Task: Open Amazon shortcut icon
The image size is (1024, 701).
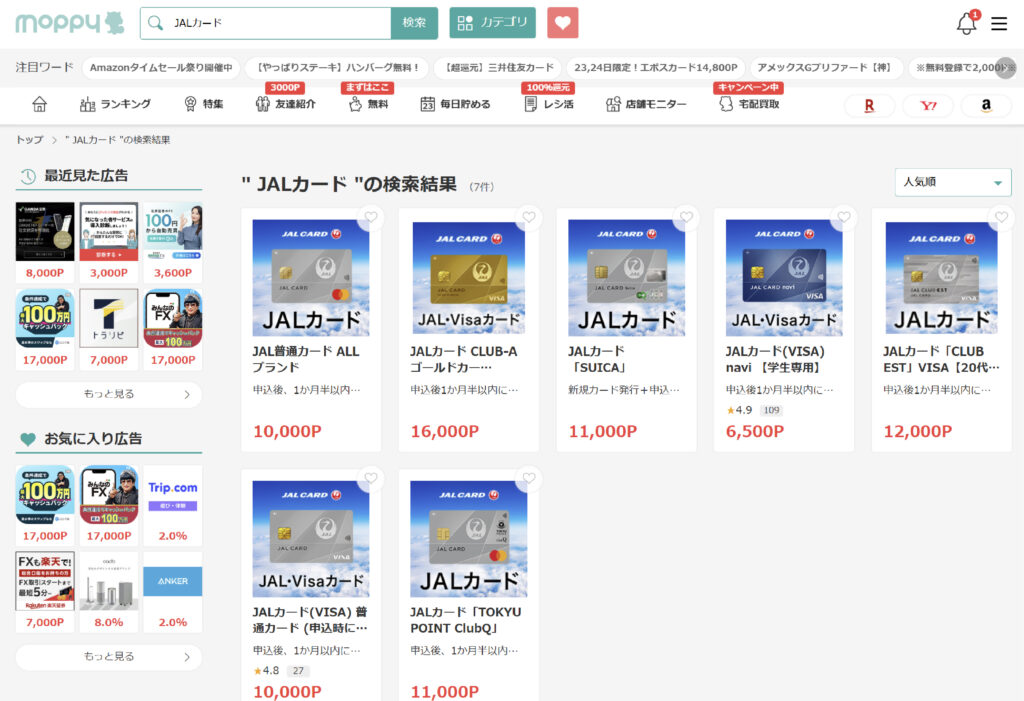Action: [986, 105]
